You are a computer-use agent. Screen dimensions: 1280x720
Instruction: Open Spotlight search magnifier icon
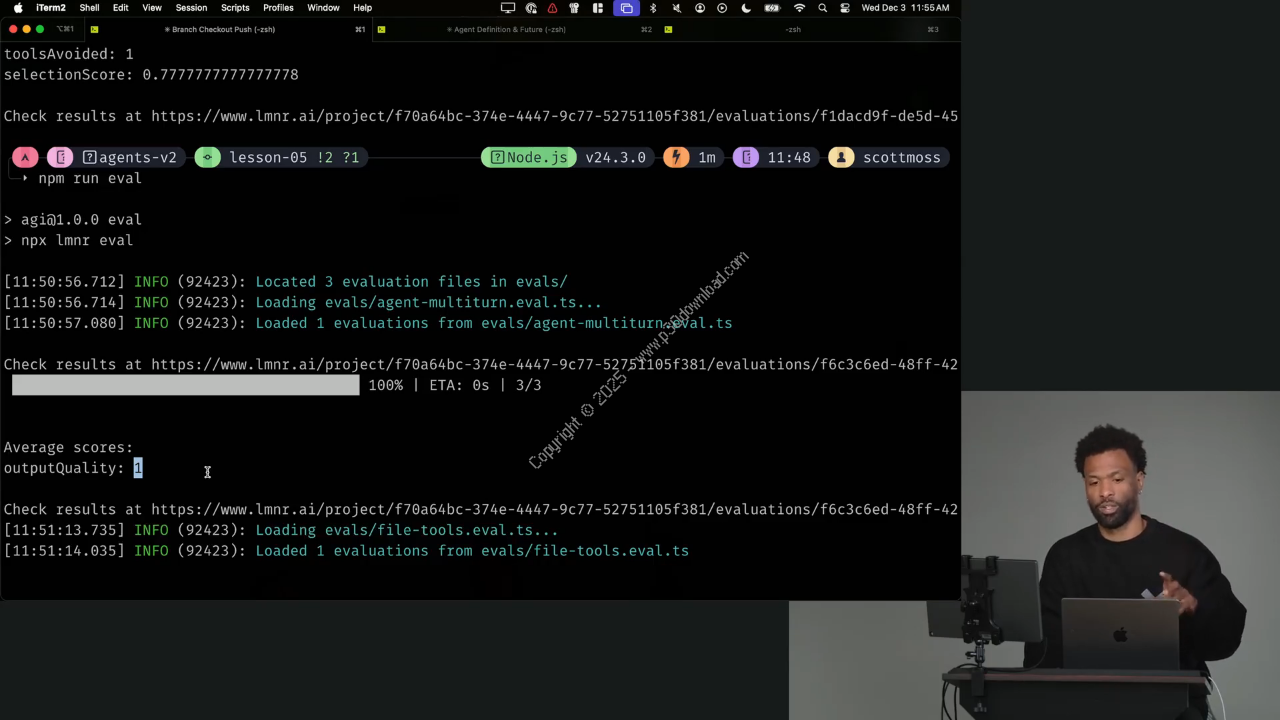point(822,8)
